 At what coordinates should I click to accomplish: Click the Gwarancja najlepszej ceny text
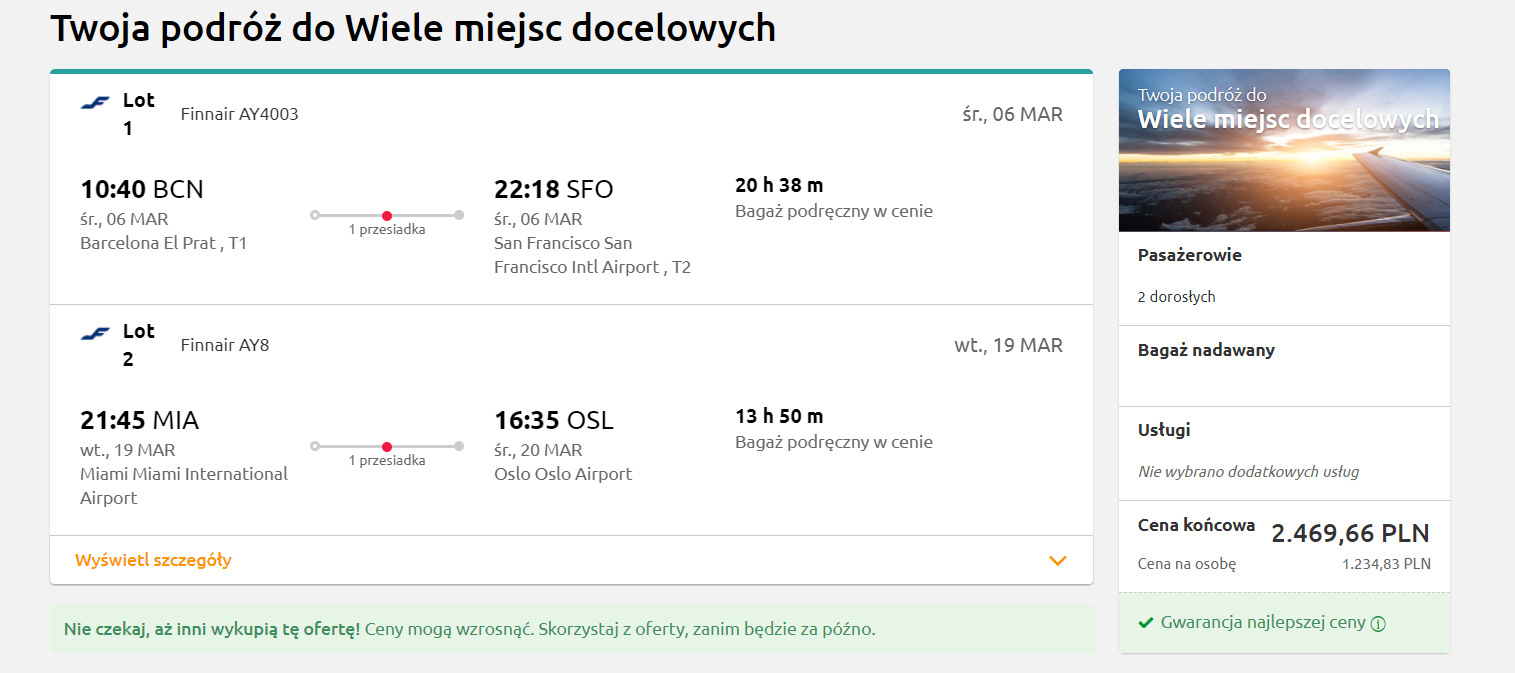pyautogui.click(x=1263, y=622)
